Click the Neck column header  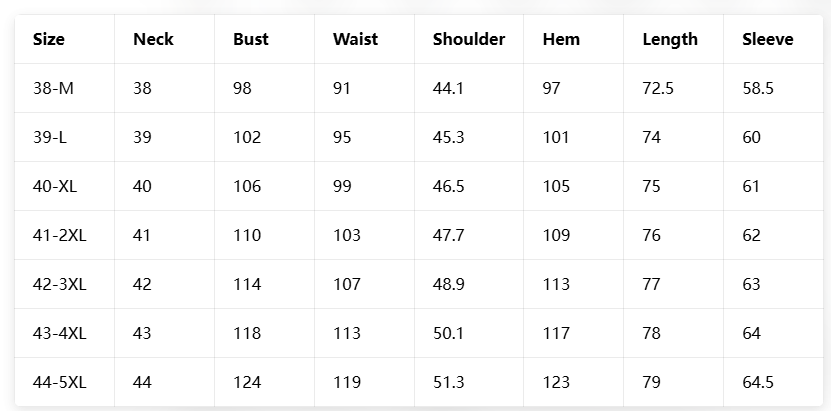(x=153, y=40)
